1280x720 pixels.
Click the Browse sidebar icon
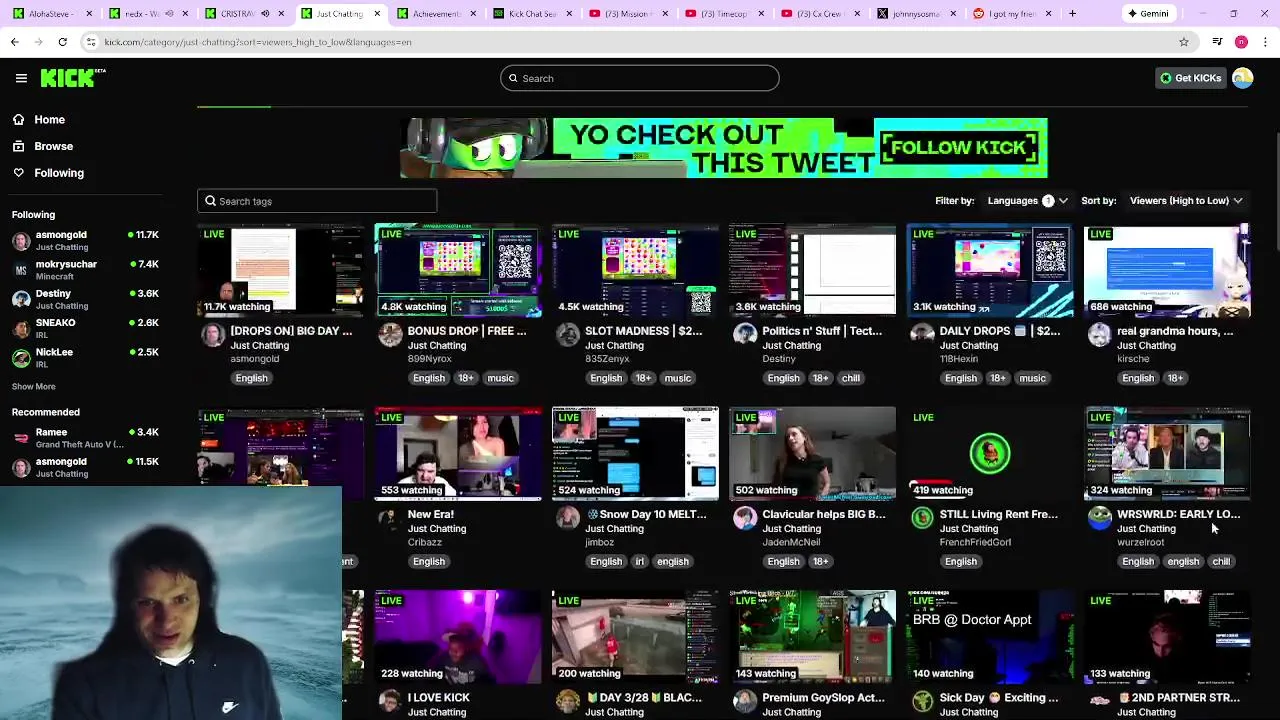(x=18, y=146)
